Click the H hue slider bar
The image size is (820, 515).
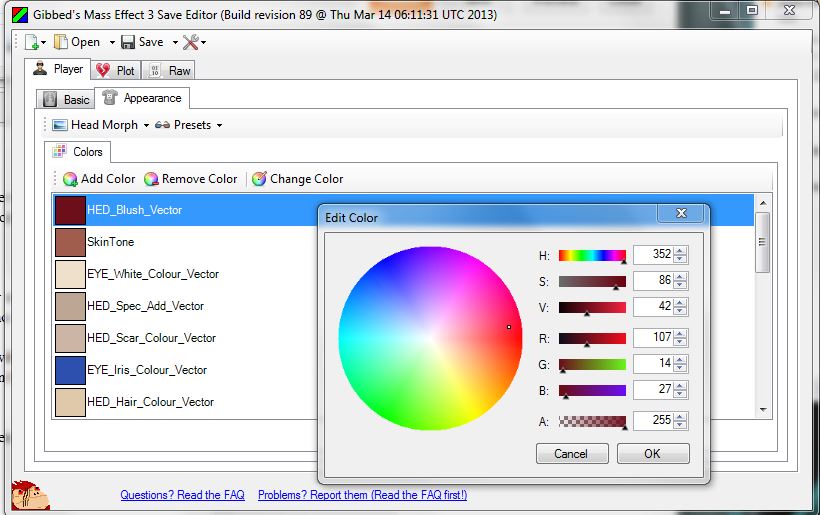(x=592, y=255)
